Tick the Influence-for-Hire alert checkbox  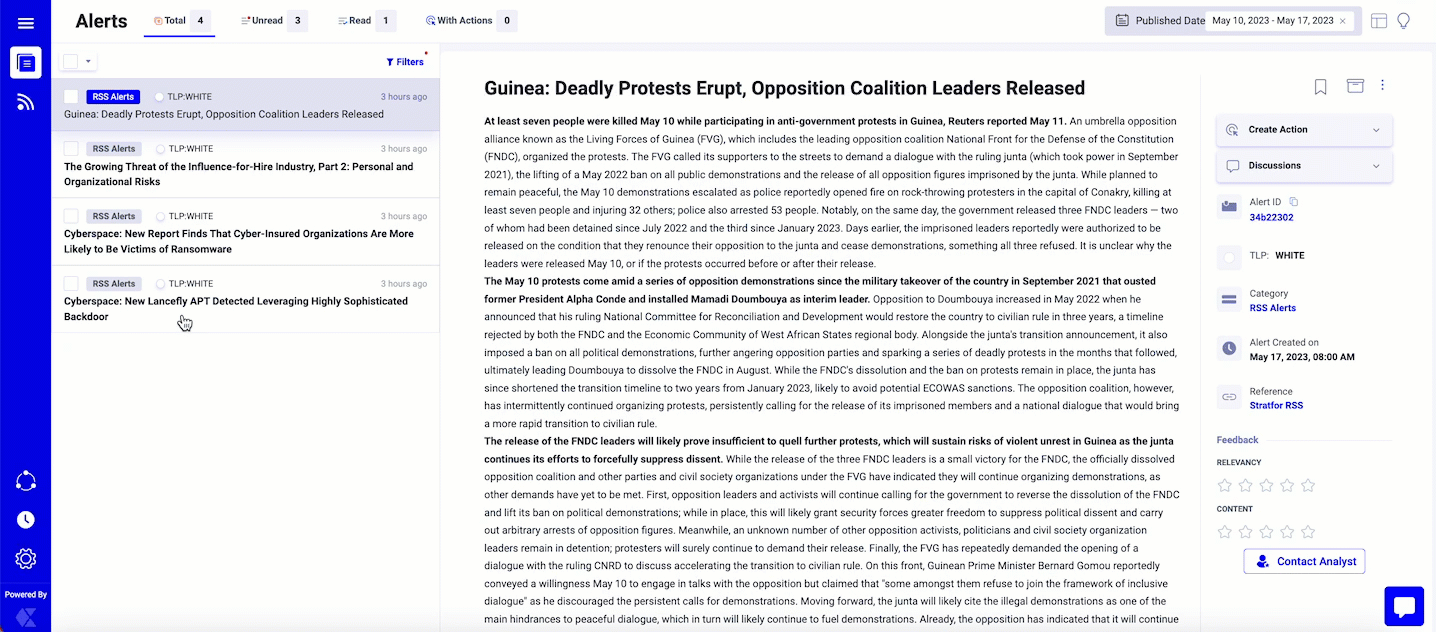point(71,149)
